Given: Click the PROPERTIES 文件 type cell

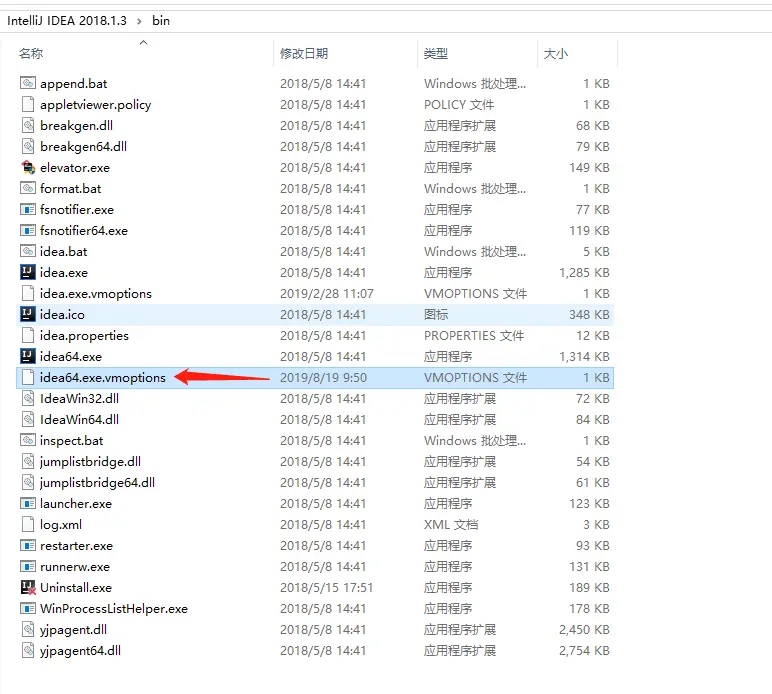Looking at the screenshot, I should click(x=474, y=335).
